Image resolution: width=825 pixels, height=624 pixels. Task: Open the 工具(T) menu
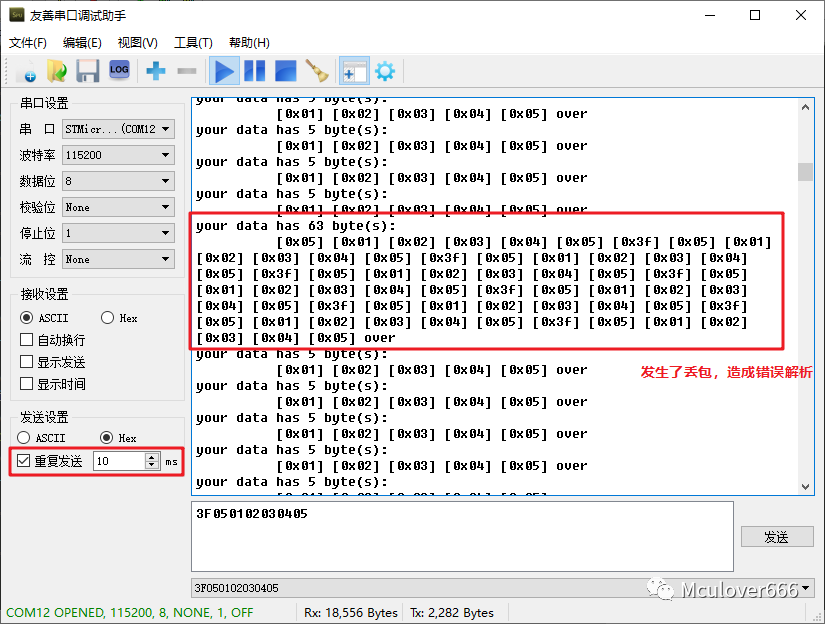[x=193, y=43]
